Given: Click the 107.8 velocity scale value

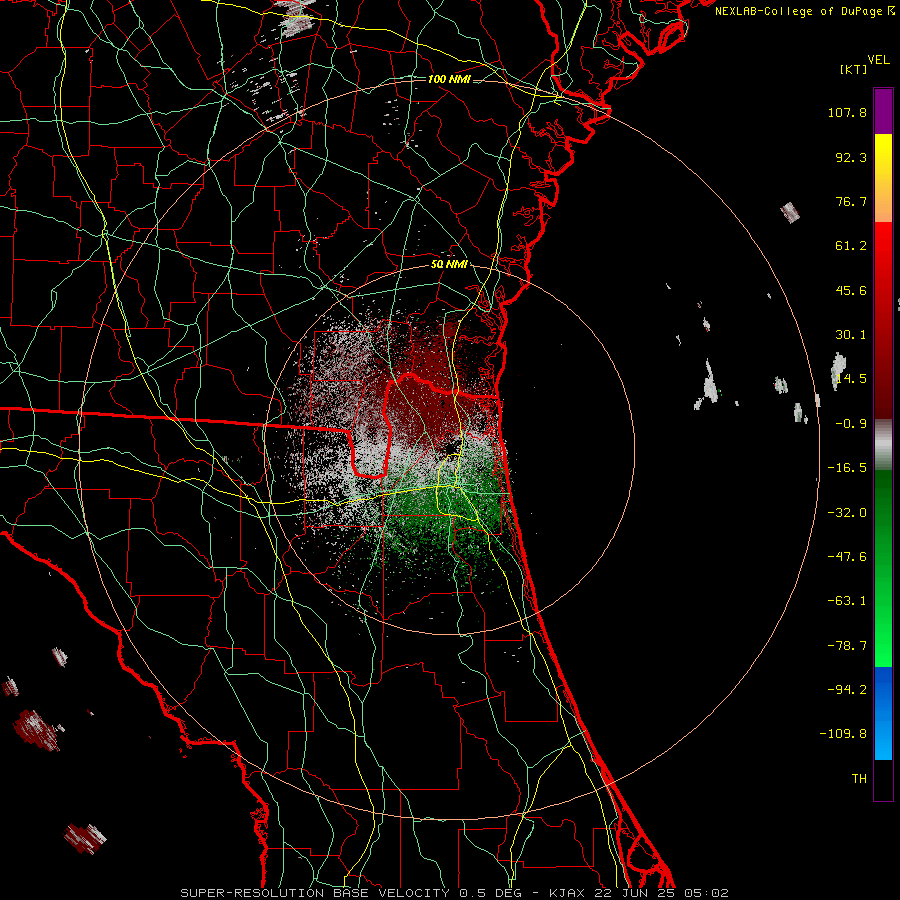Looking at the screenshot, I should (847, 112).
